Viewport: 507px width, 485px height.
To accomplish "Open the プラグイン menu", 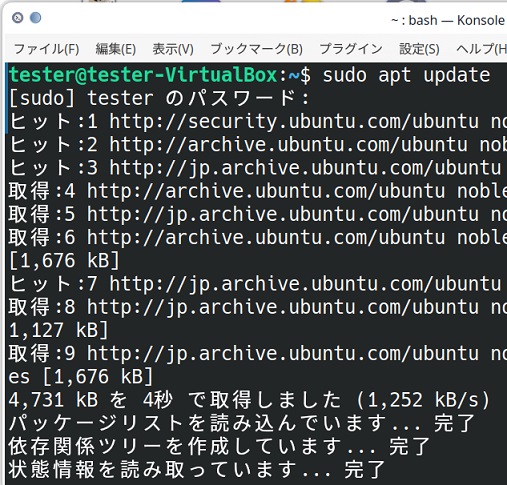I will pyautogui.click(x=351, y=49).
